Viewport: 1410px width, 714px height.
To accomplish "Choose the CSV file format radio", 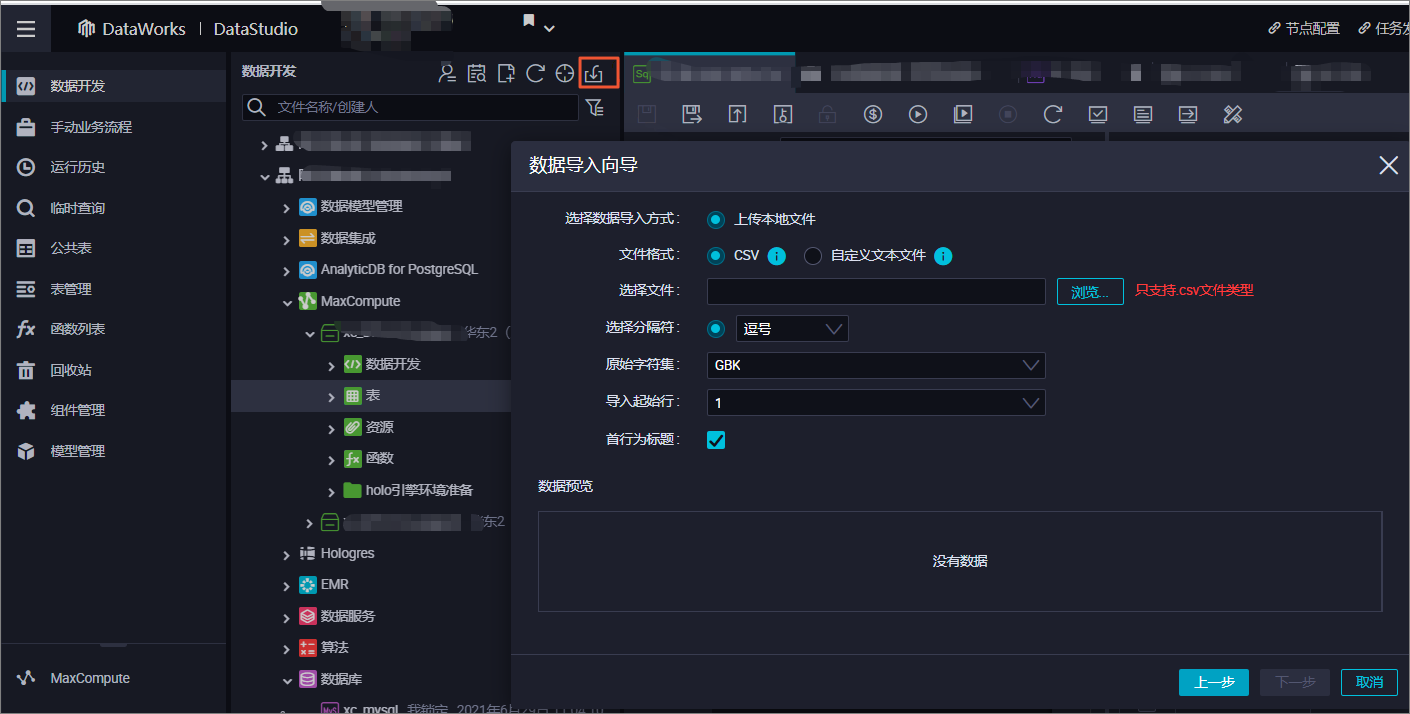I will pyautogui.click(x=716, y=256).
